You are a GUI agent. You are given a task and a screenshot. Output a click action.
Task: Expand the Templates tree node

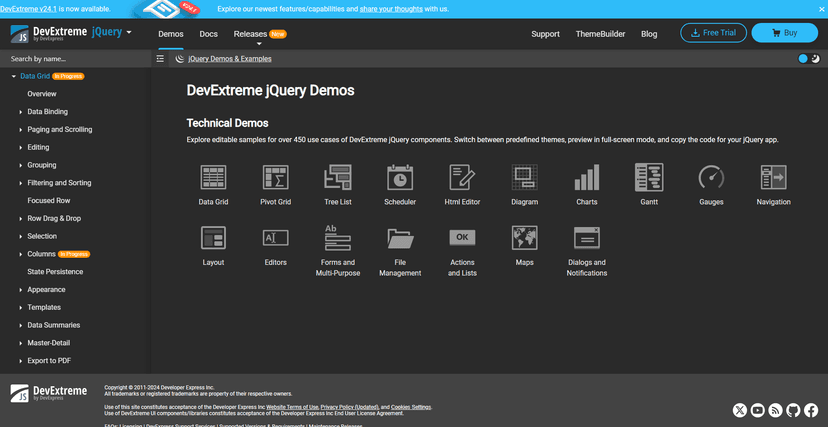[21, 308]
